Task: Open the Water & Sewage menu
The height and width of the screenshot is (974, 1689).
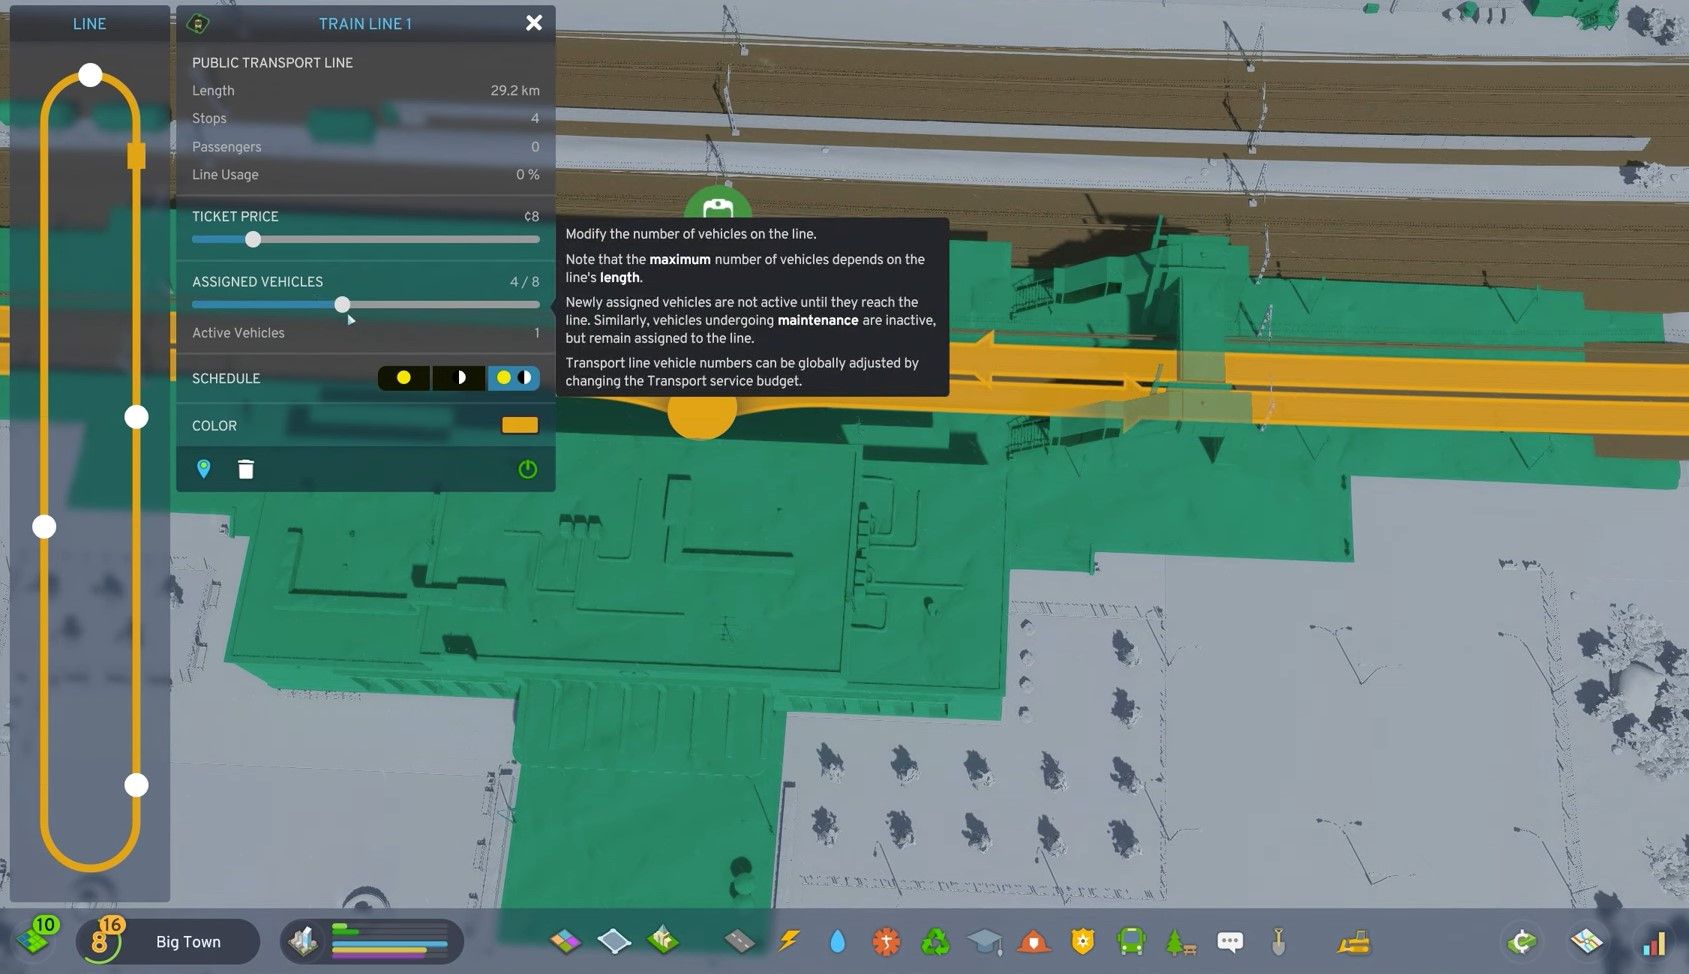Action: (x=837, y=941)
